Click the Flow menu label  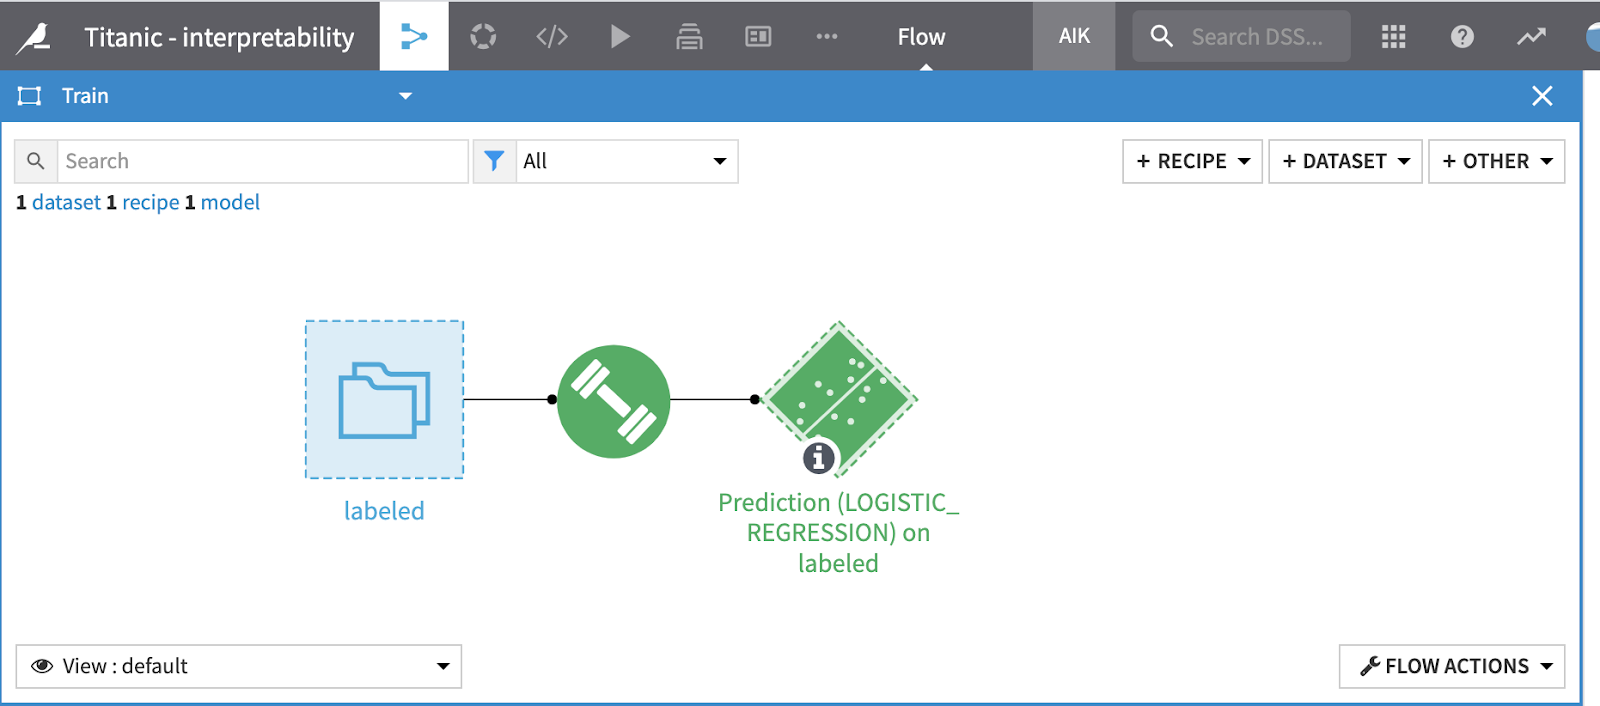(921, 37)
